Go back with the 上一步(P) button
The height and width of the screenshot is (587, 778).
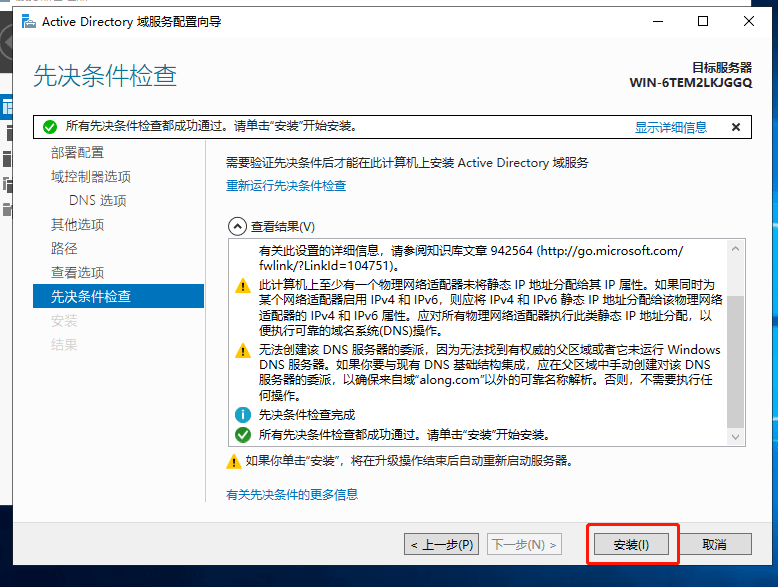click(442, 544)
